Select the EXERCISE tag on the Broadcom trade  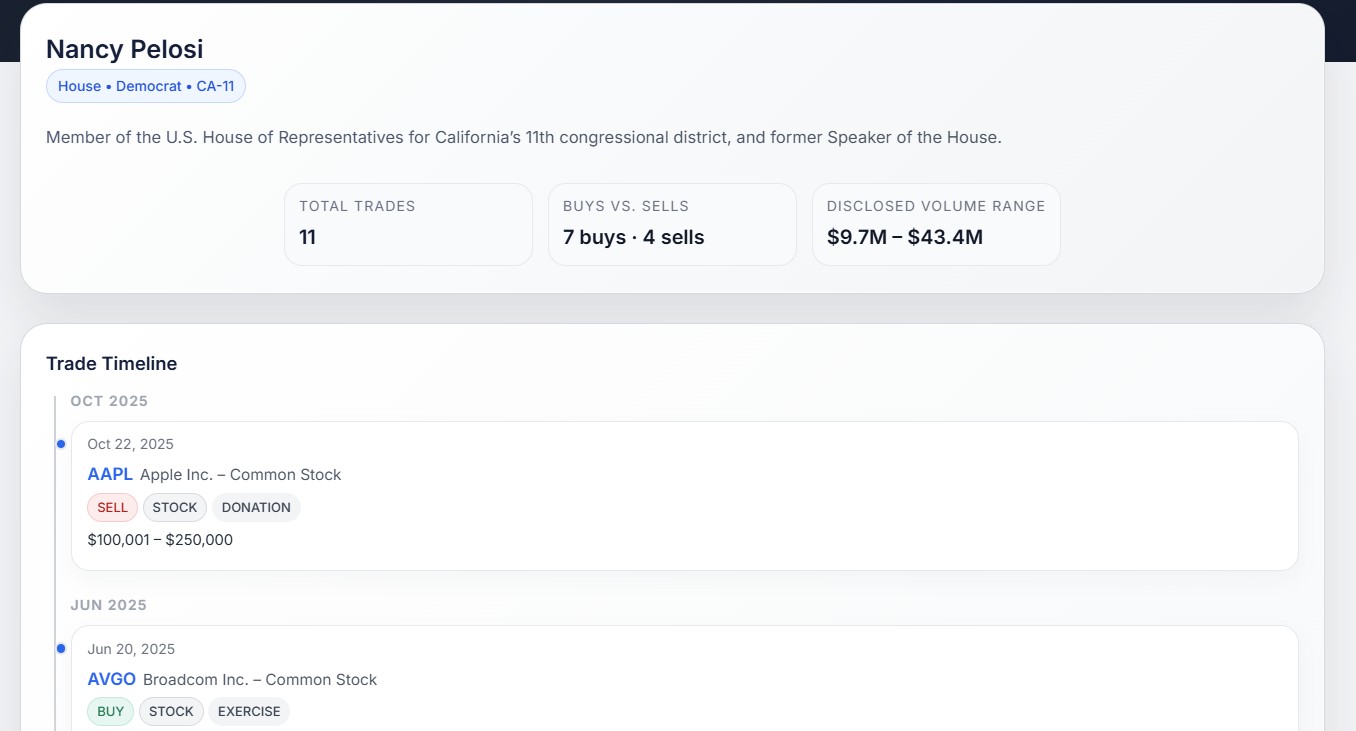[249, 711]
